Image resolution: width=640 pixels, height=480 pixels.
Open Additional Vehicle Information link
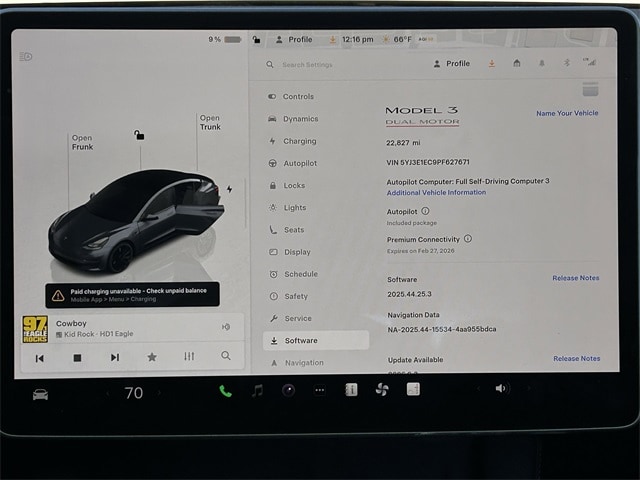tap(436, 192)
